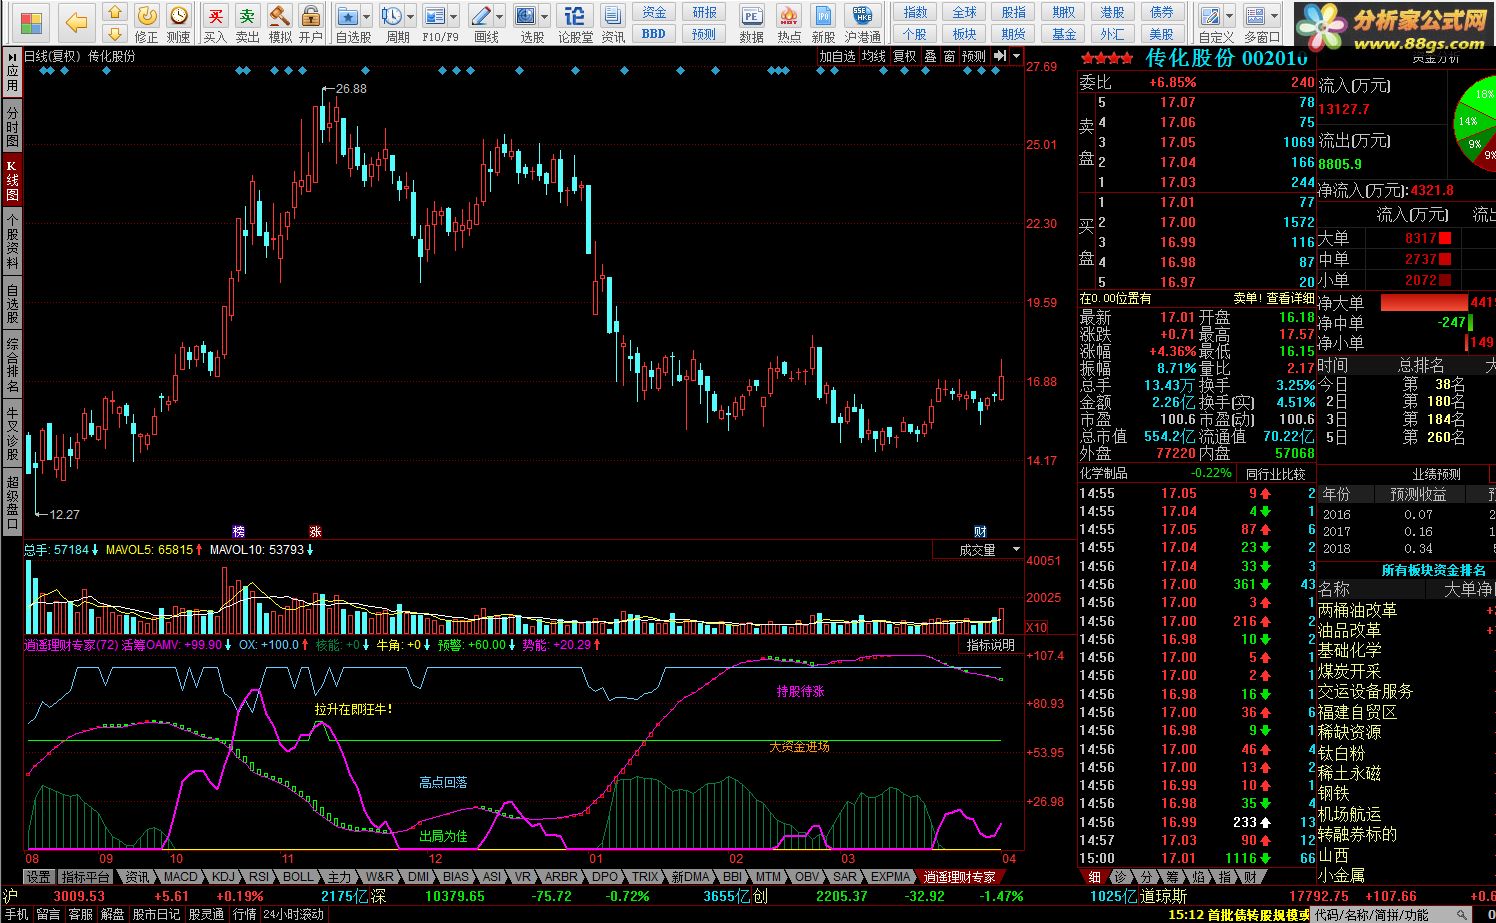Click the yellow up arrow icon

(x=115, y=13)
